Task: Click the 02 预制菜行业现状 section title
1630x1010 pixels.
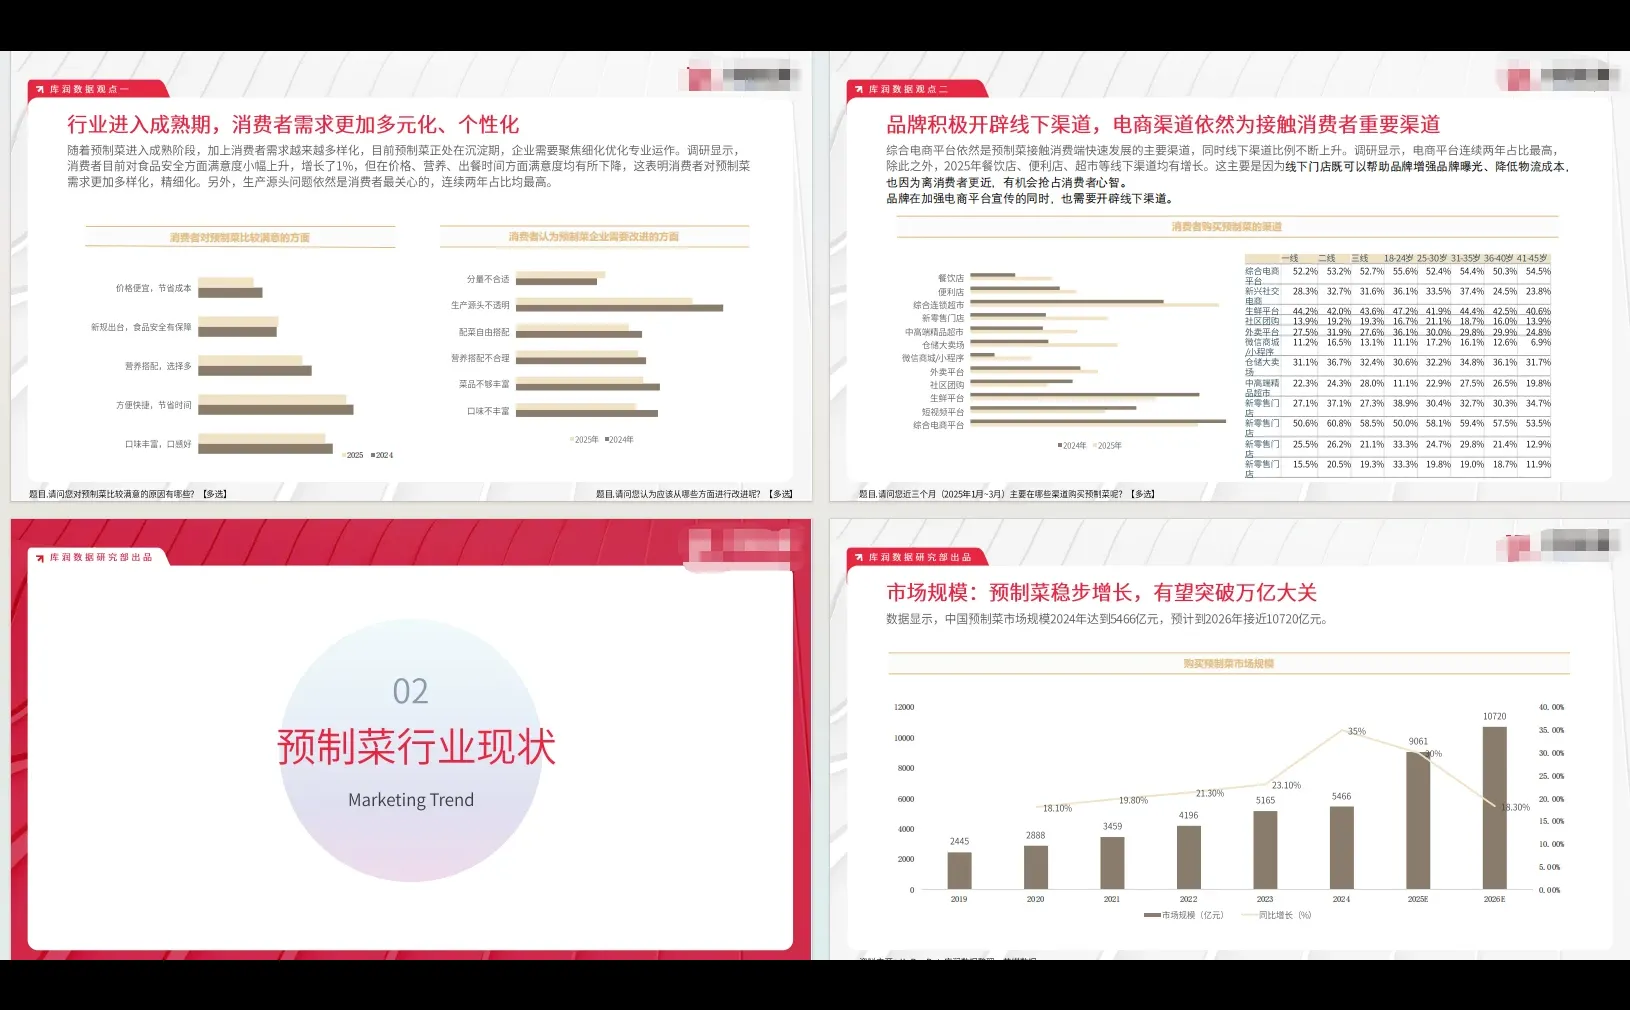Action: 416,745
